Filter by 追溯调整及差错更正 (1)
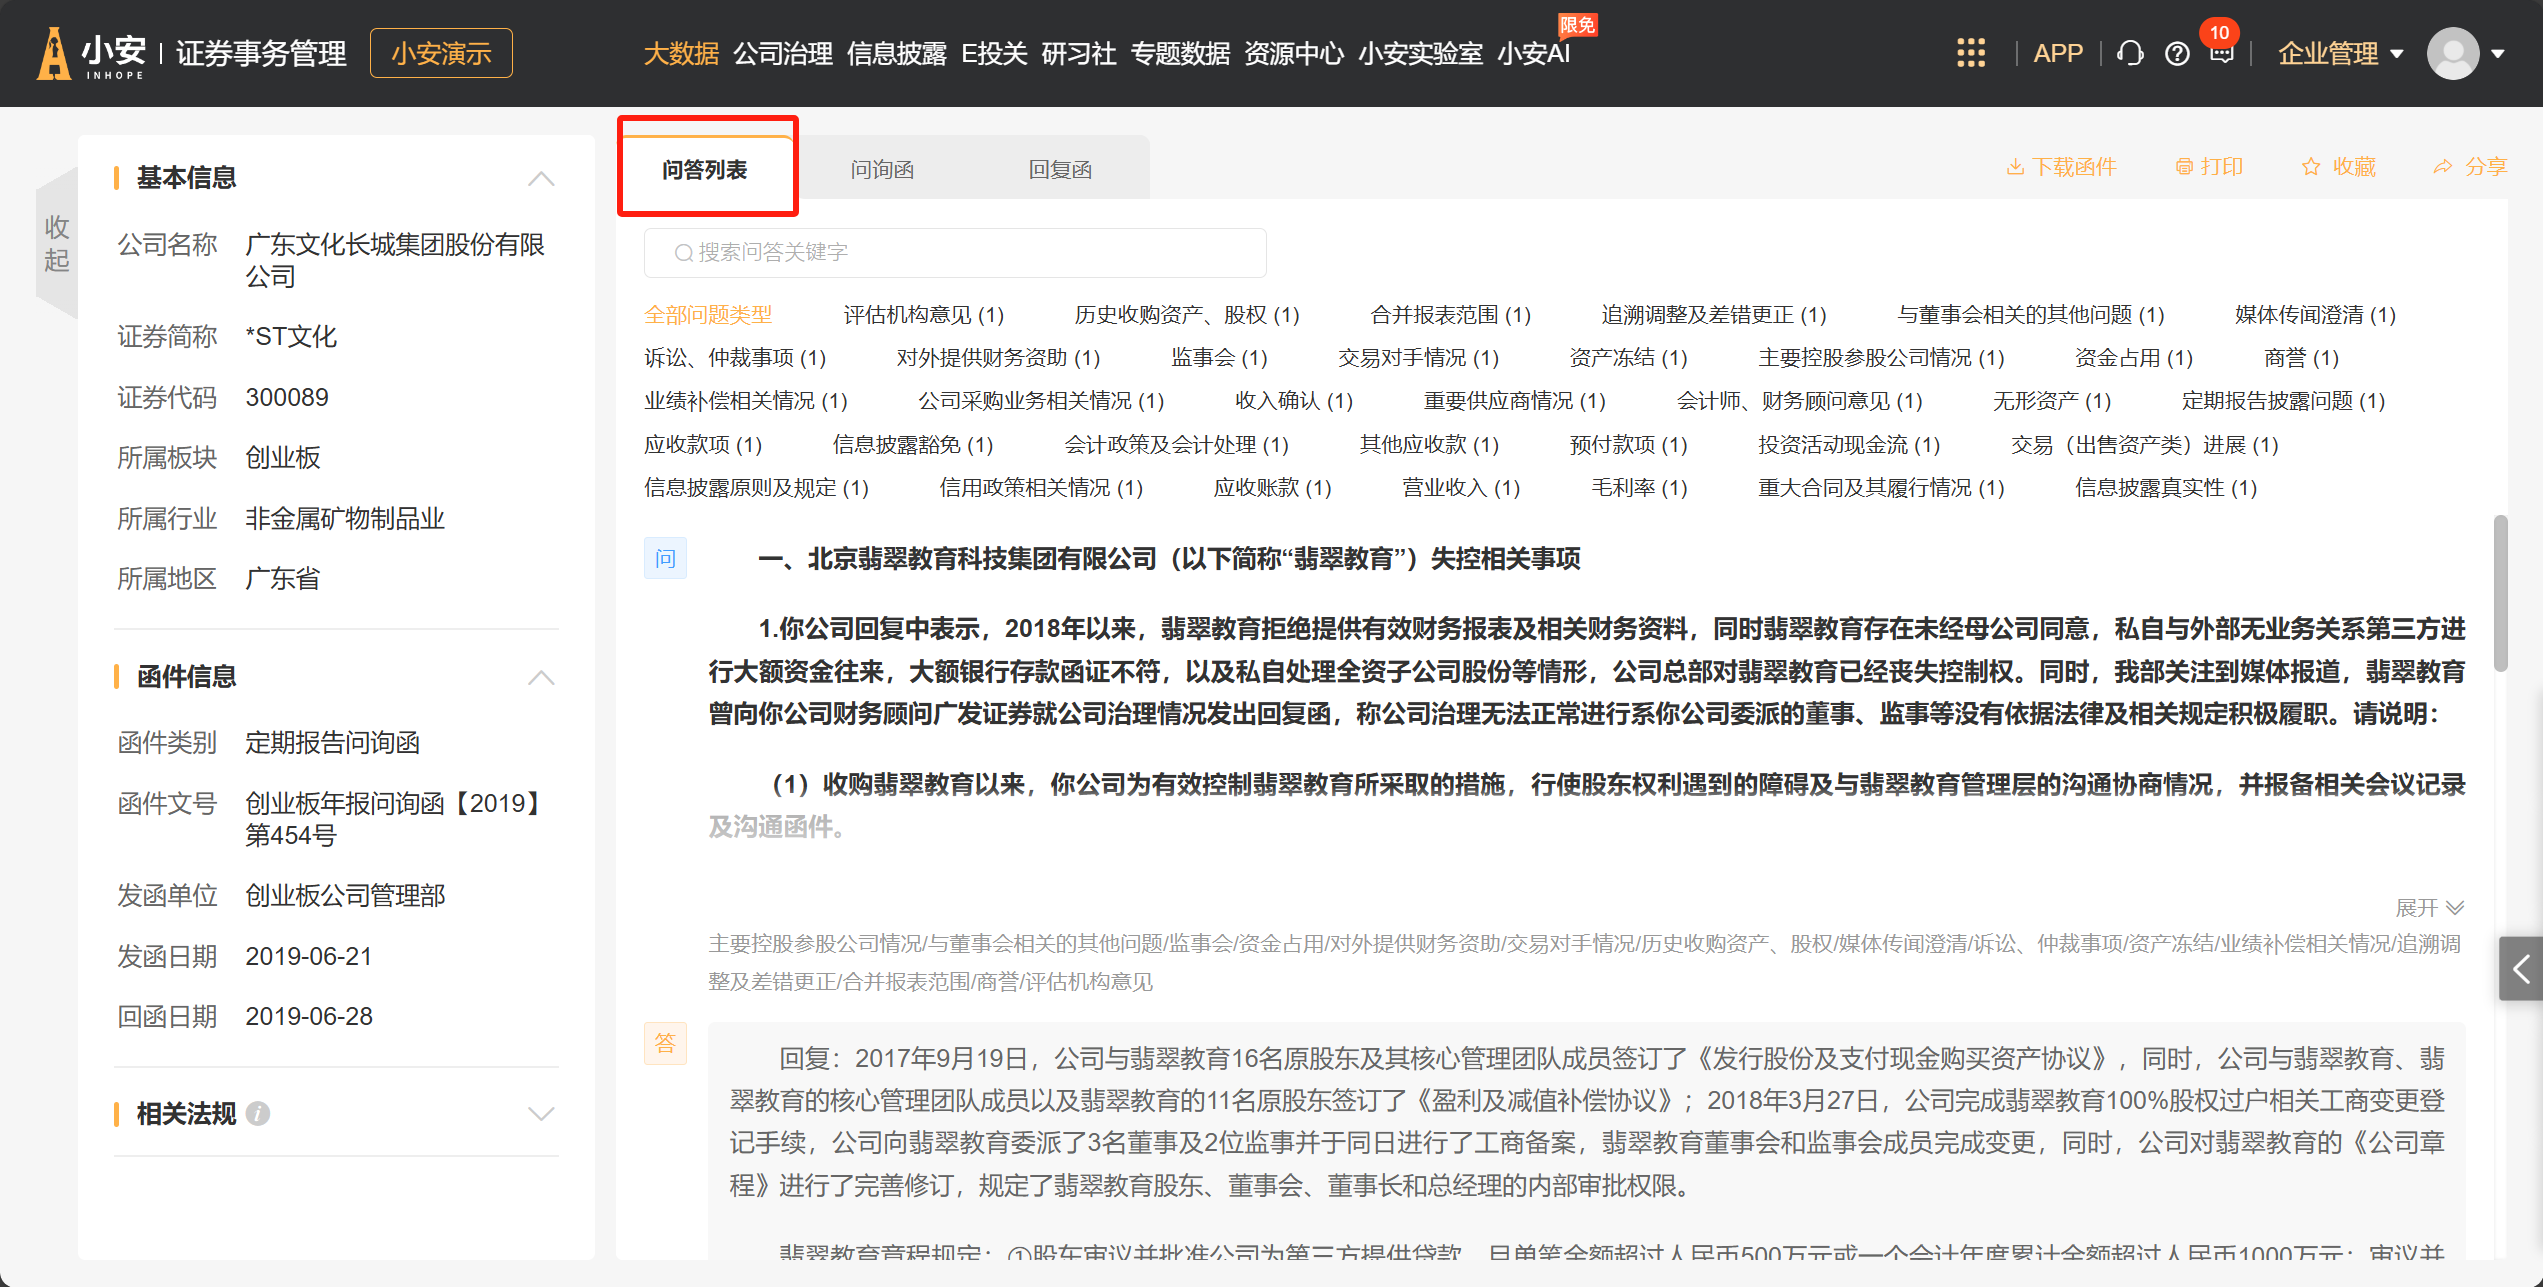Screen dimensions: 2543x1287 1713,315
